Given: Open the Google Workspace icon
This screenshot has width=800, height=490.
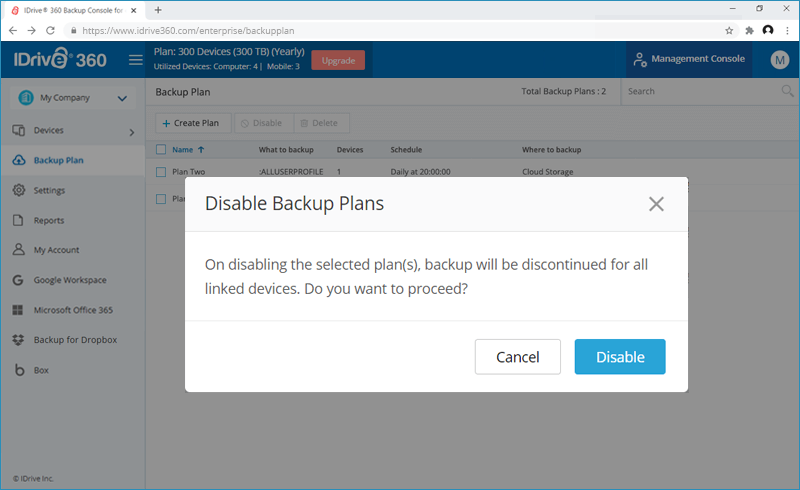Looking at the screenshot, I should click(19, 280).
